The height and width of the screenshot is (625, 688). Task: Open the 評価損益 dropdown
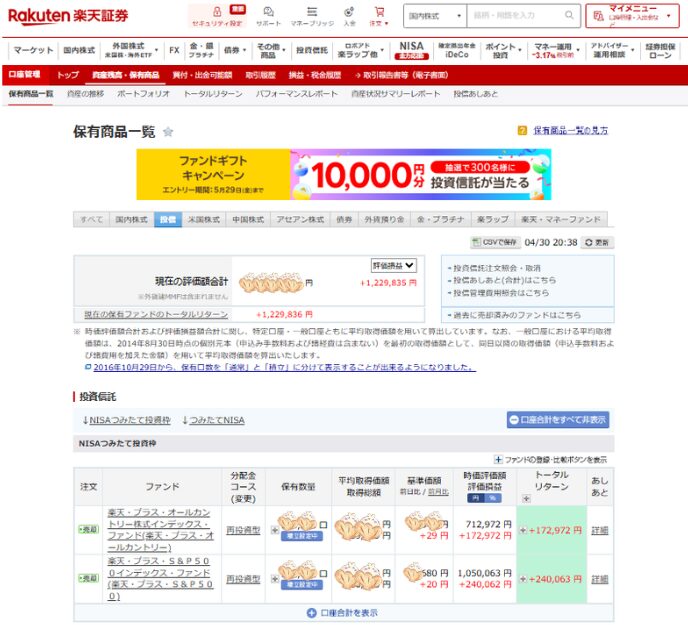pyautogui.click(x=394, y=266)
